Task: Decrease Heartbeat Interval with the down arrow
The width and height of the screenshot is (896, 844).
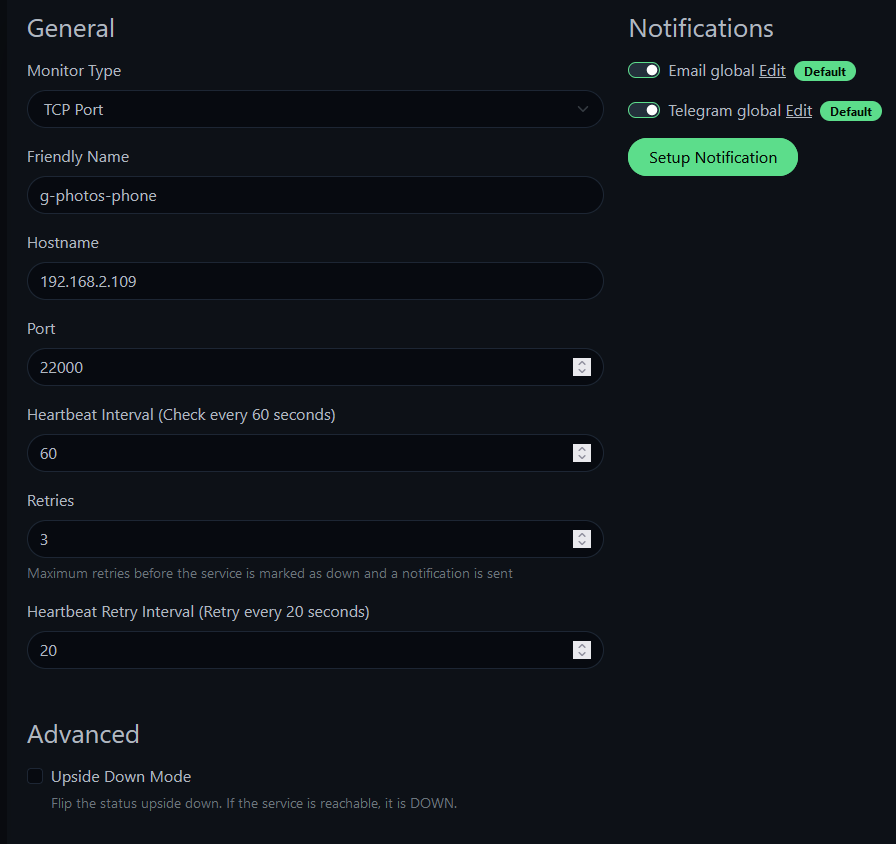Action: pyautogui.click(x=582, y=458)
